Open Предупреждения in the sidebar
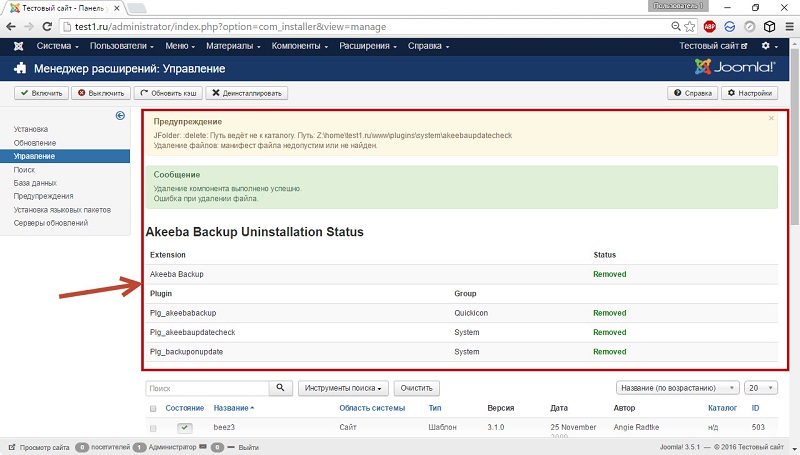800x455 pixels. click(x=43, y=196)
